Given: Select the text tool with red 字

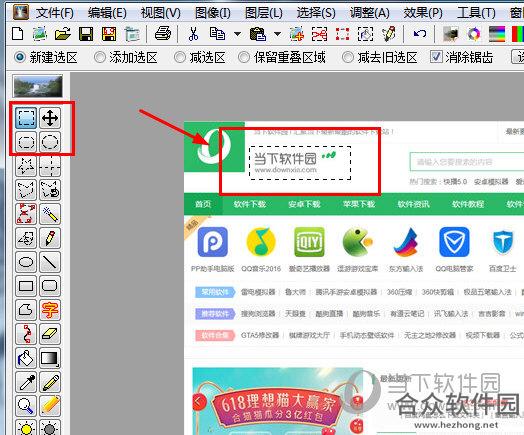Looking at the screenshot, I should [x=50, y=310].
